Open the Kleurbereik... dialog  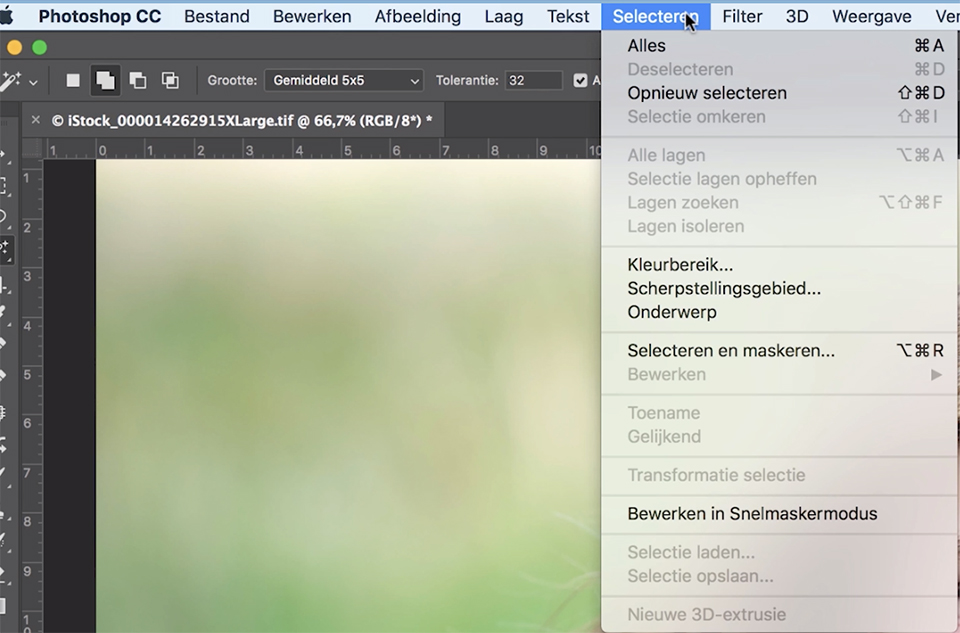[x=779, y=264]
